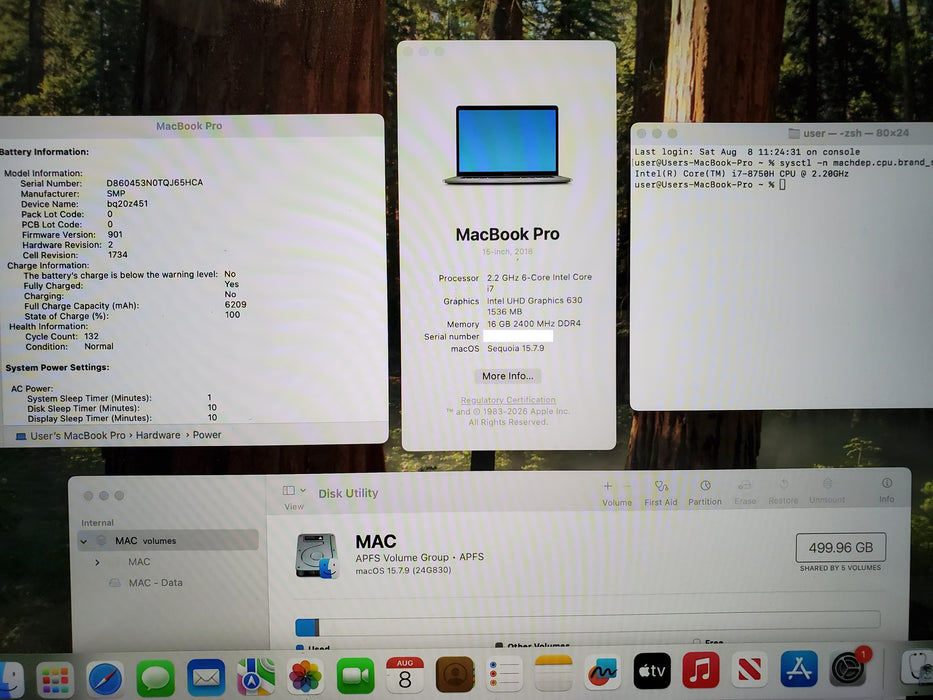Launch FaceTime from the Dock

pos(355,676)
